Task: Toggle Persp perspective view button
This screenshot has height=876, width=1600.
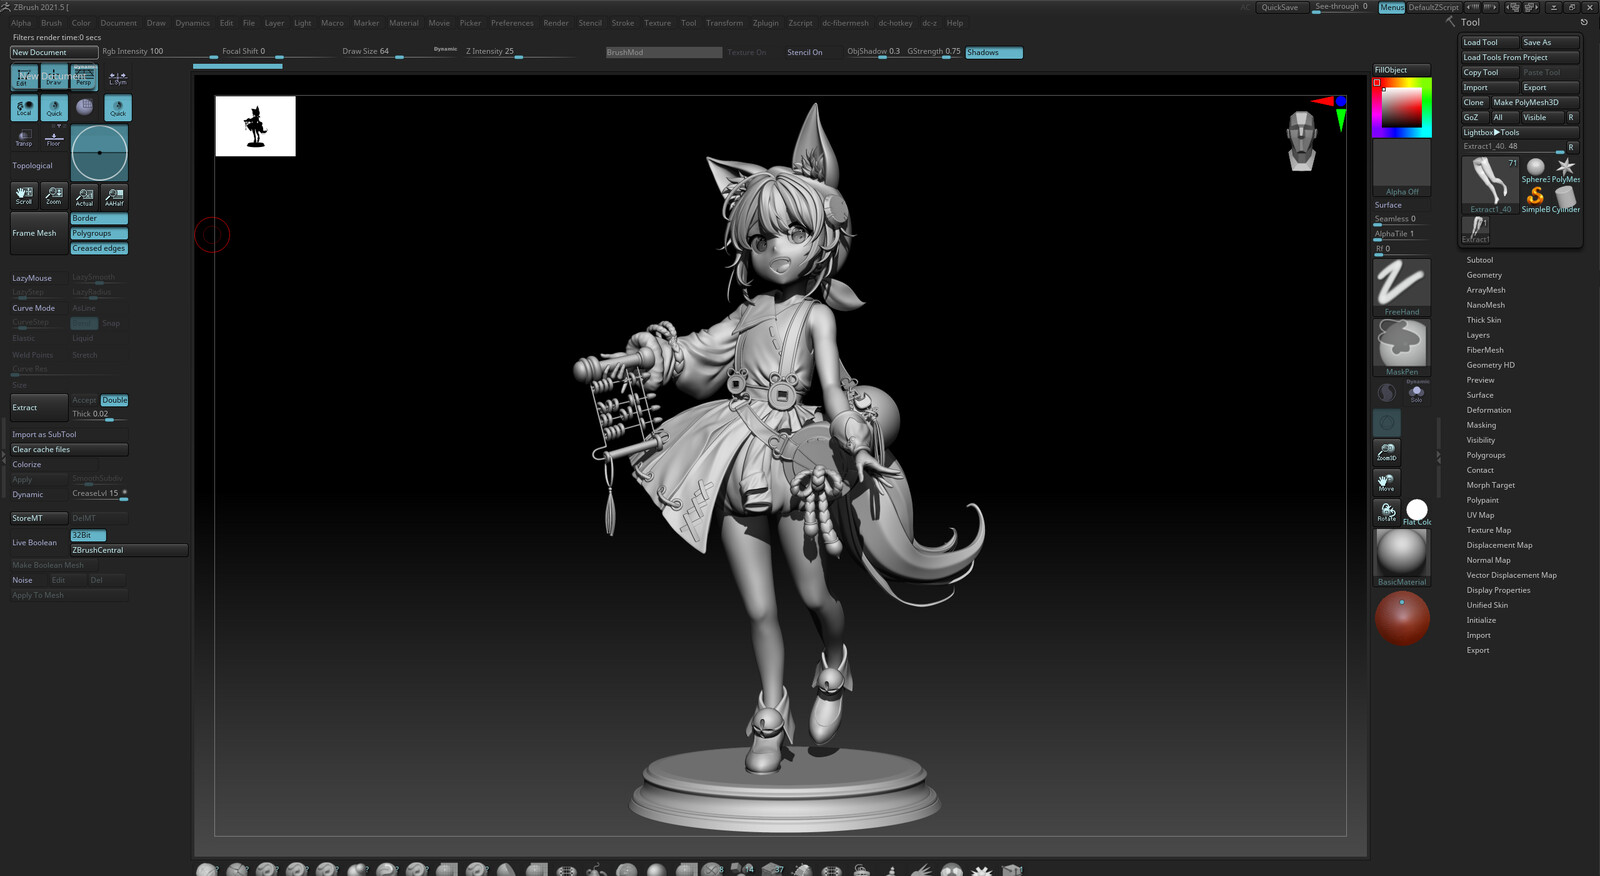Action: (84, 77)
